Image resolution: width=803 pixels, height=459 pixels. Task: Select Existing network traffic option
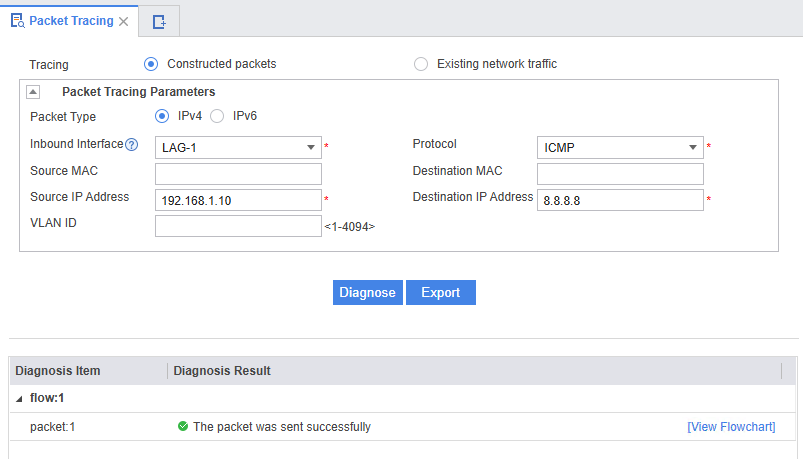(x=421, y=64)
